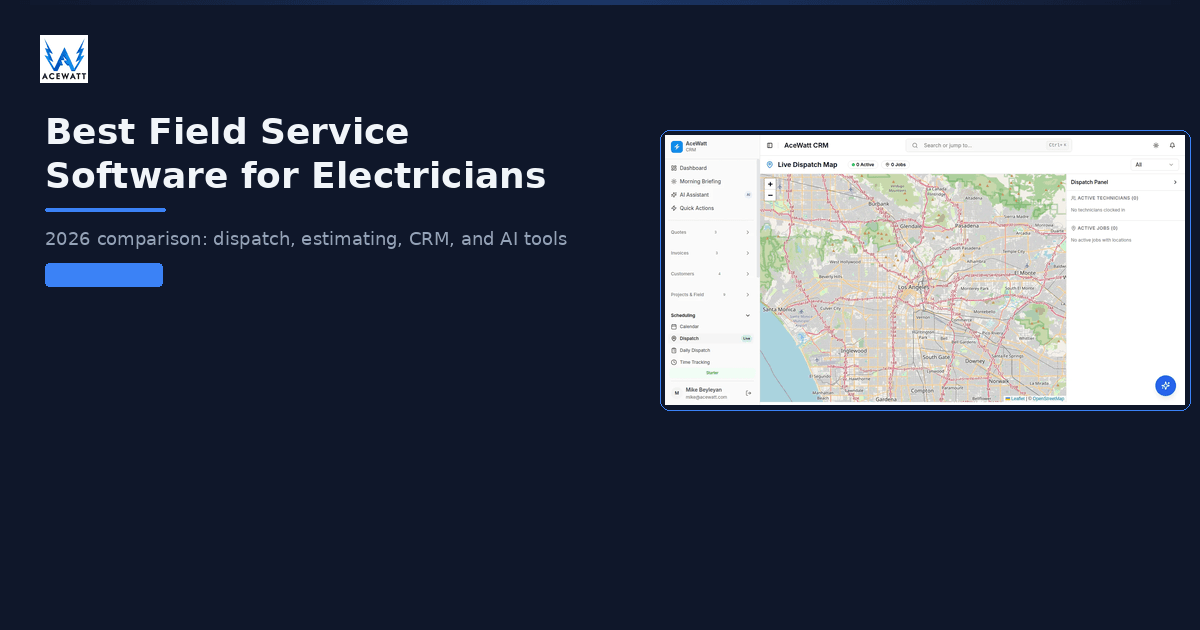Click the mike@acewatt.com email text
Image resolution: width=1200 pixels, height=630 pixels.
[706, 397]
